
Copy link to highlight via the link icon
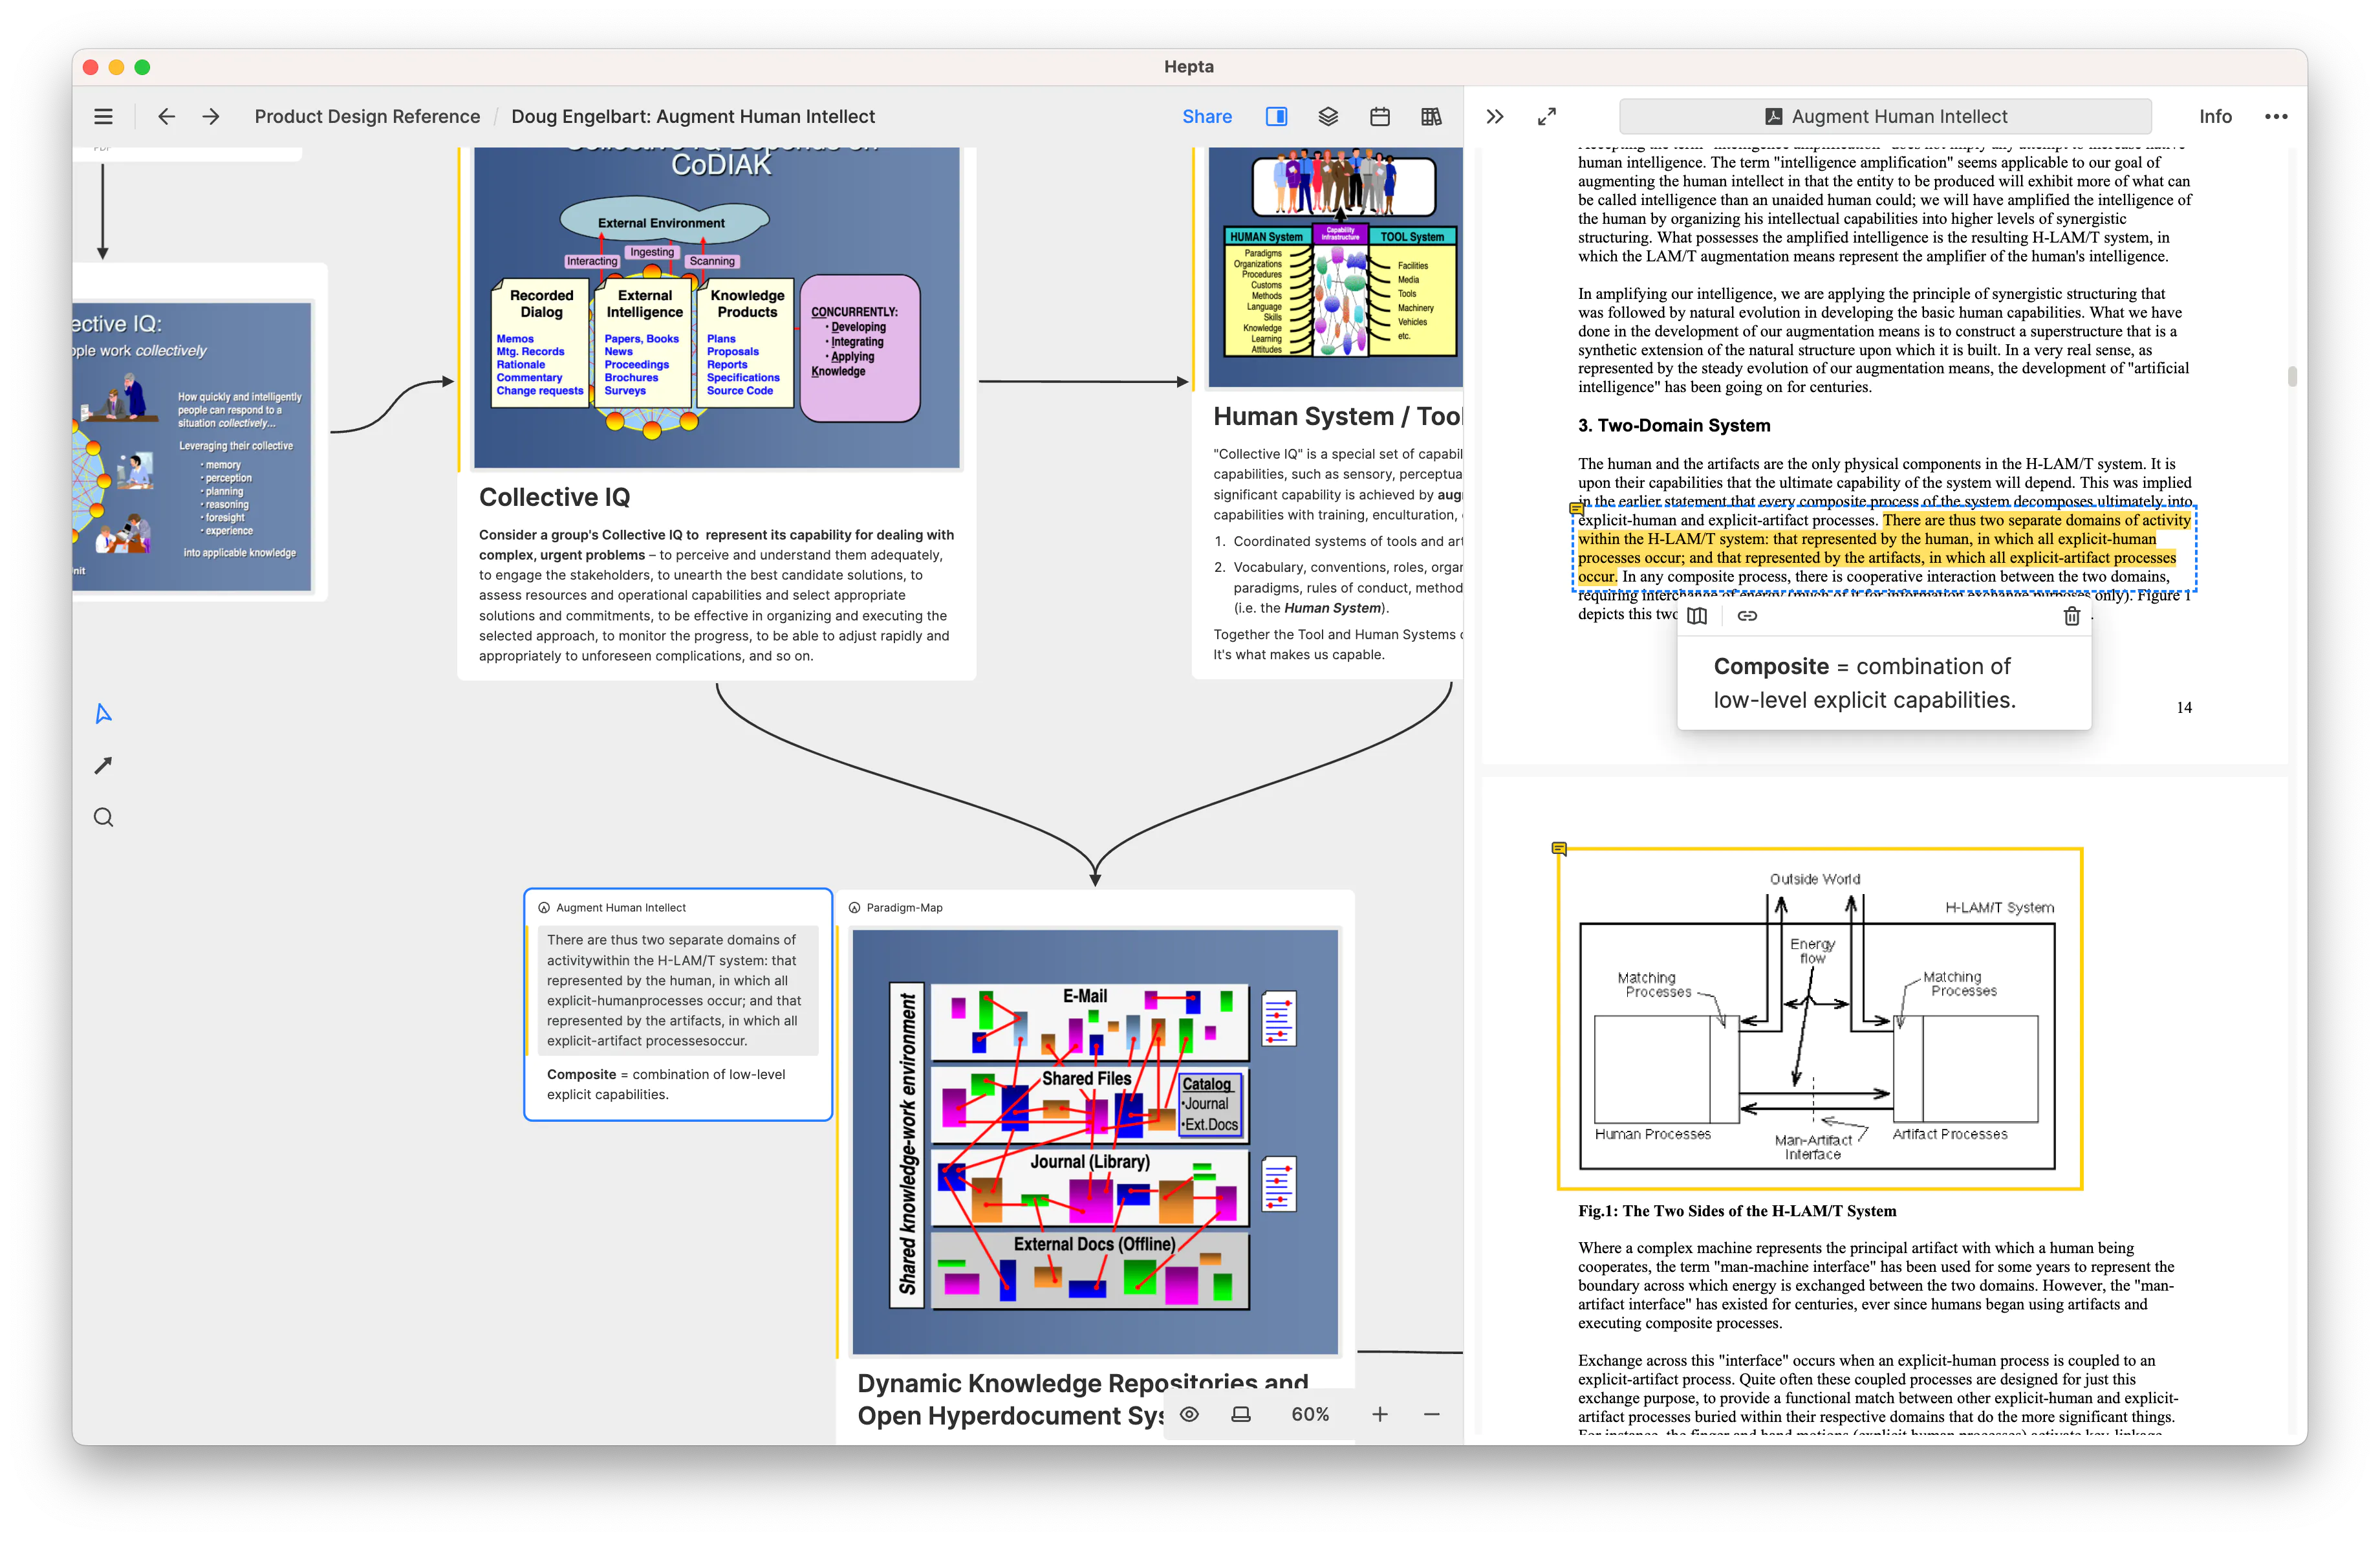(1748, 615)
